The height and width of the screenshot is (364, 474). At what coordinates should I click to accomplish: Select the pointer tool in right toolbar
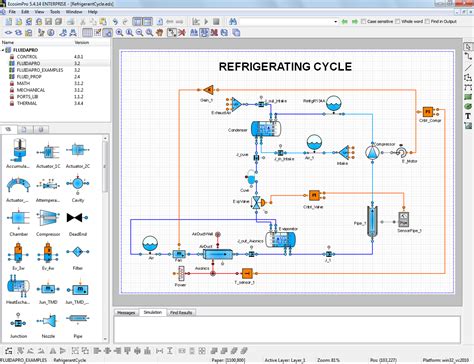[x=468, y=47]
